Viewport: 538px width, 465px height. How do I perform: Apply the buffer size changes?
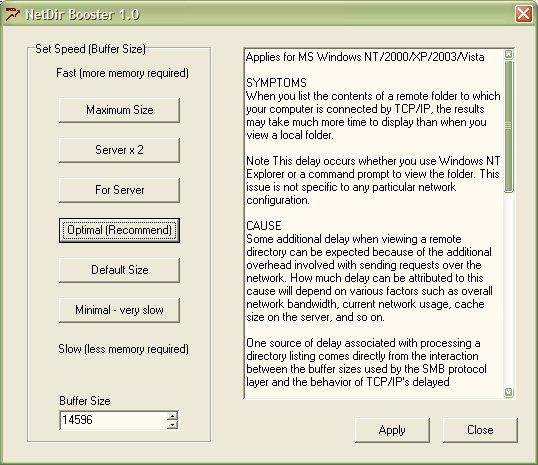[392, 430]
